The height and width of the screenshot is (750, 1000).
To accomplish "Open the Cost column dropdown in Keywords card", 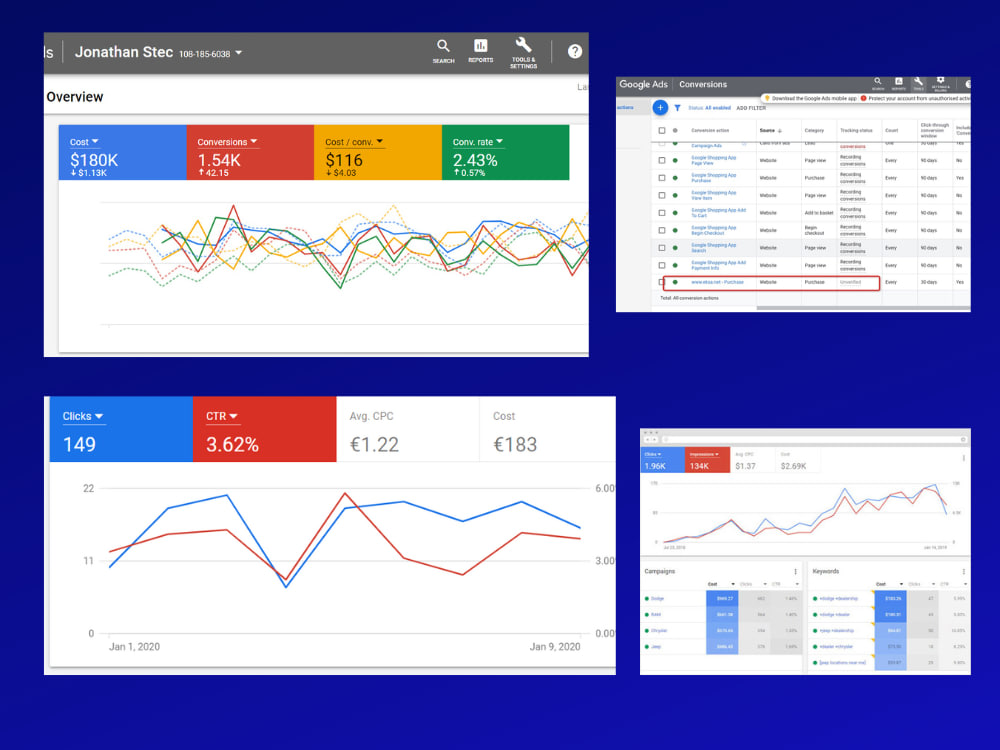I will pos(889,584).
